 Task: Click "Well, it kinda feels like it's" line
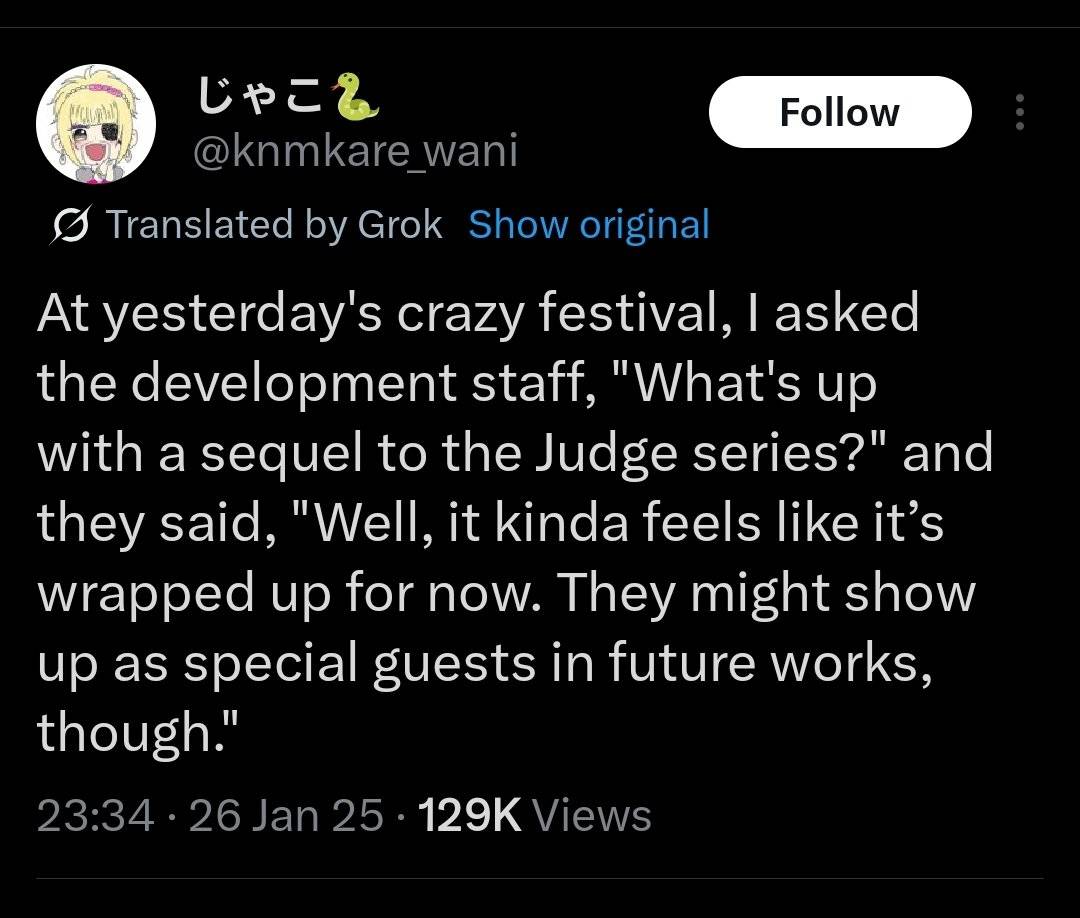click(x=628, y=523)
